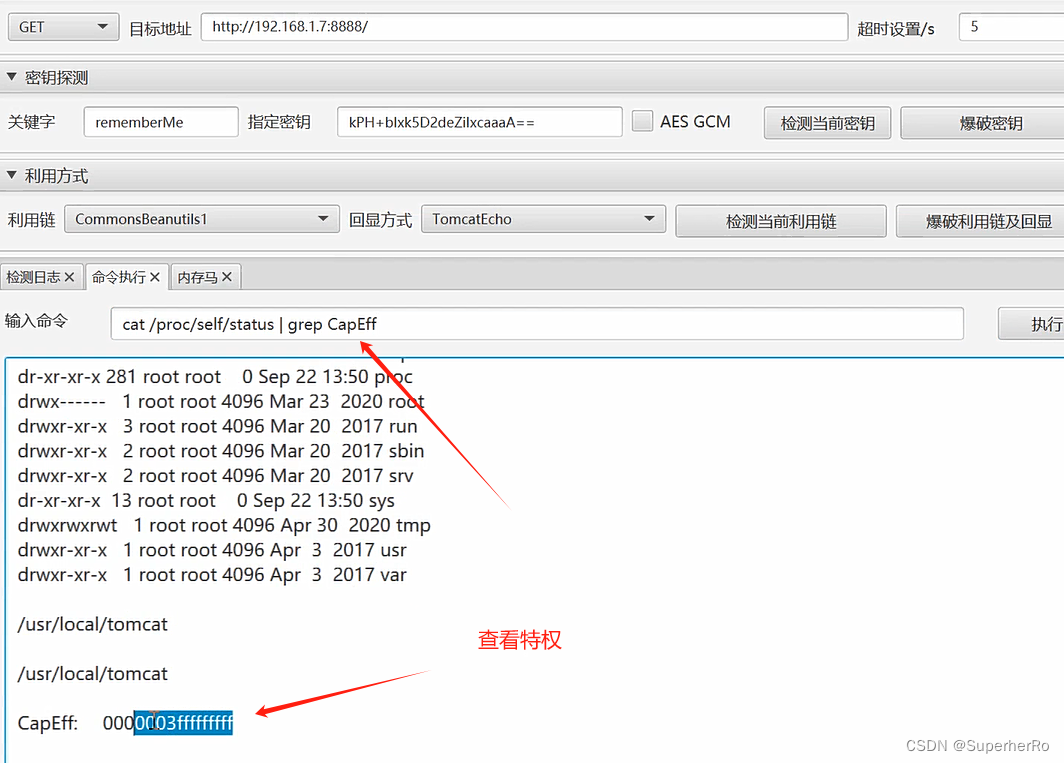Open the GET request method dropdown
Viewport: 1064px width, 763px height.
(x=63, y=27)
